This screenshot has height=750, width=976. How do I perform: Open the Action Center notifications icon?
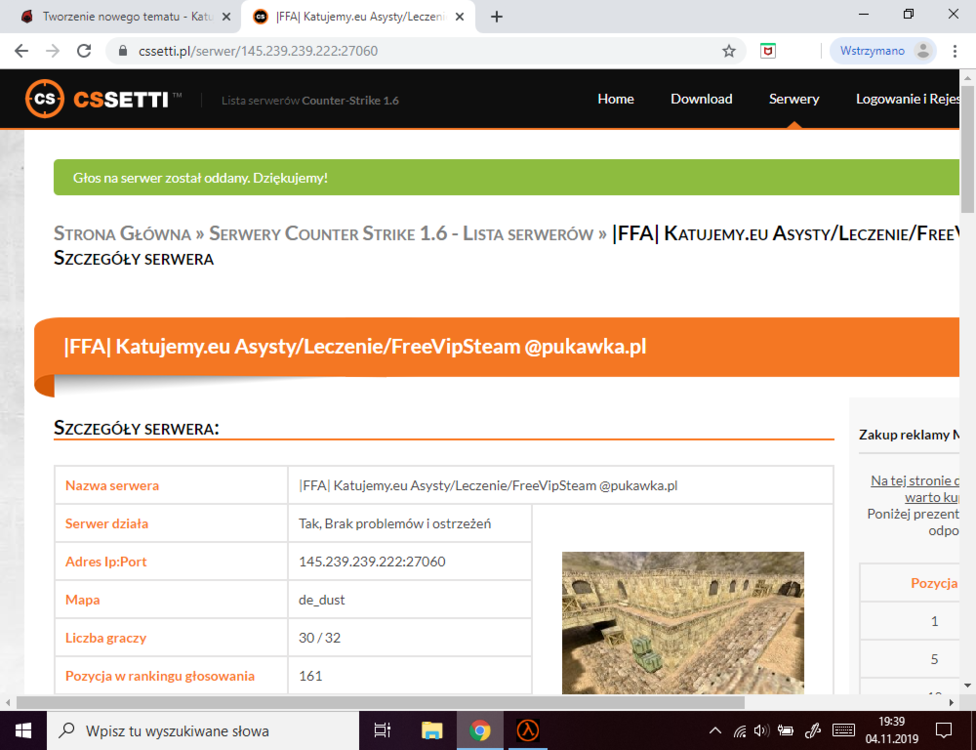pos(944,731)
